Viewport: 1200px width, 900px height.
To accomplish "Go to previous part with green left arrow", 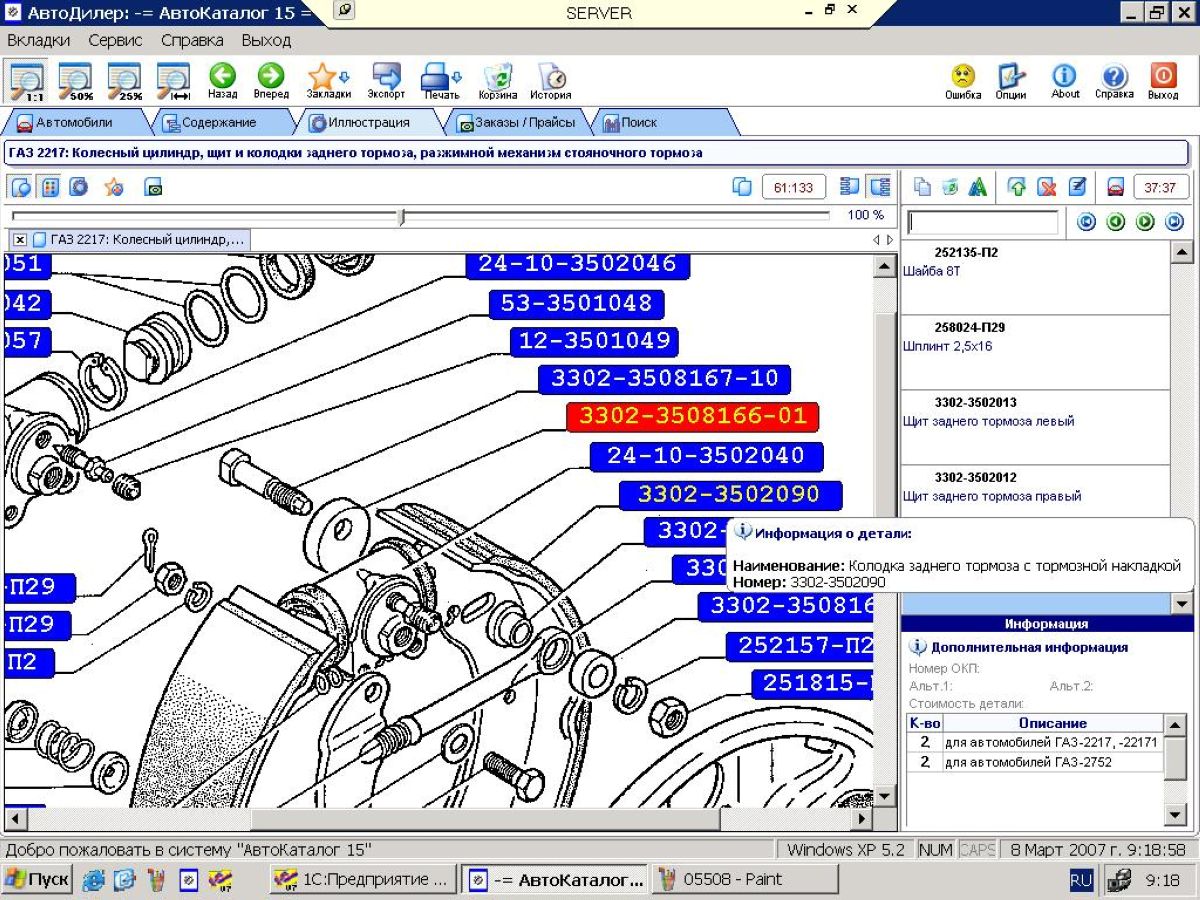I will [1116, 222].
